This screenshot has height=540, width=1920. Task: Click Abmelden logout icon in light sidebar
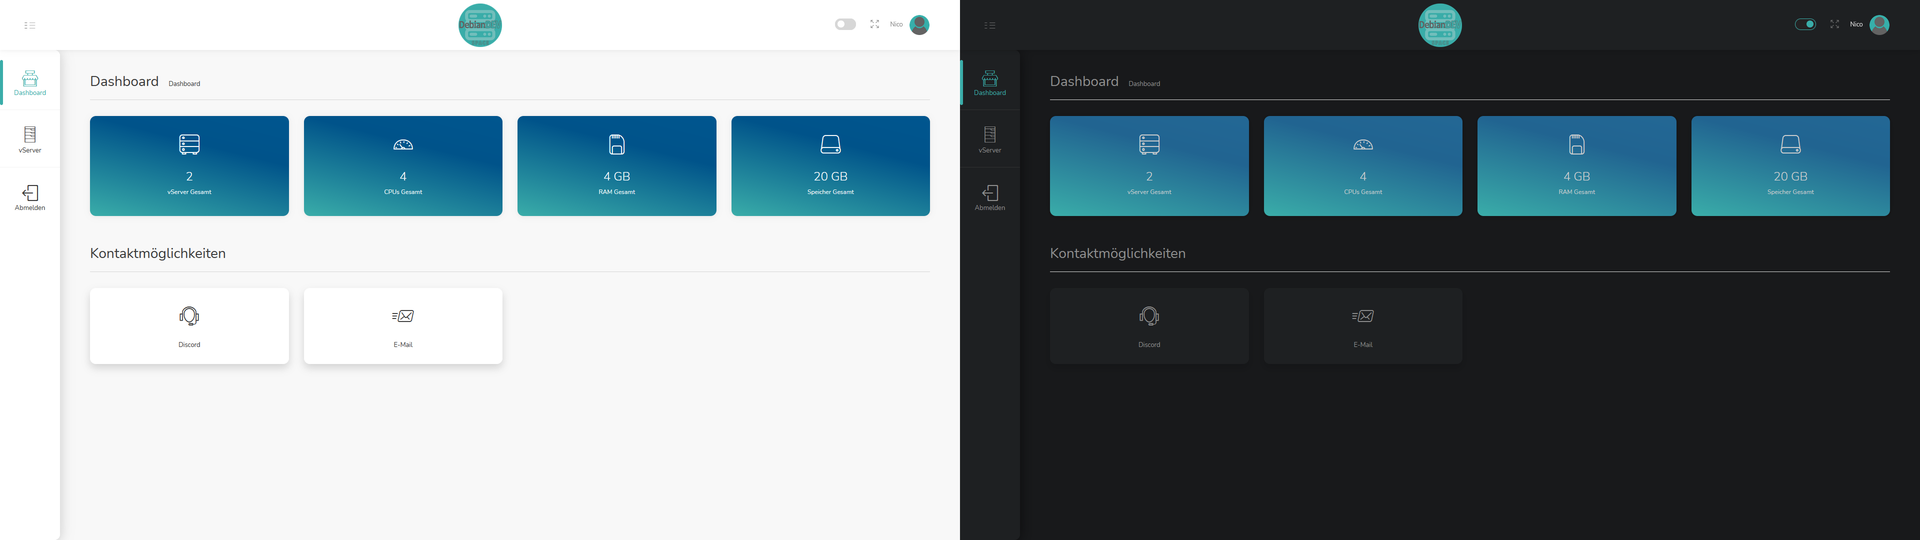point(30,193)
